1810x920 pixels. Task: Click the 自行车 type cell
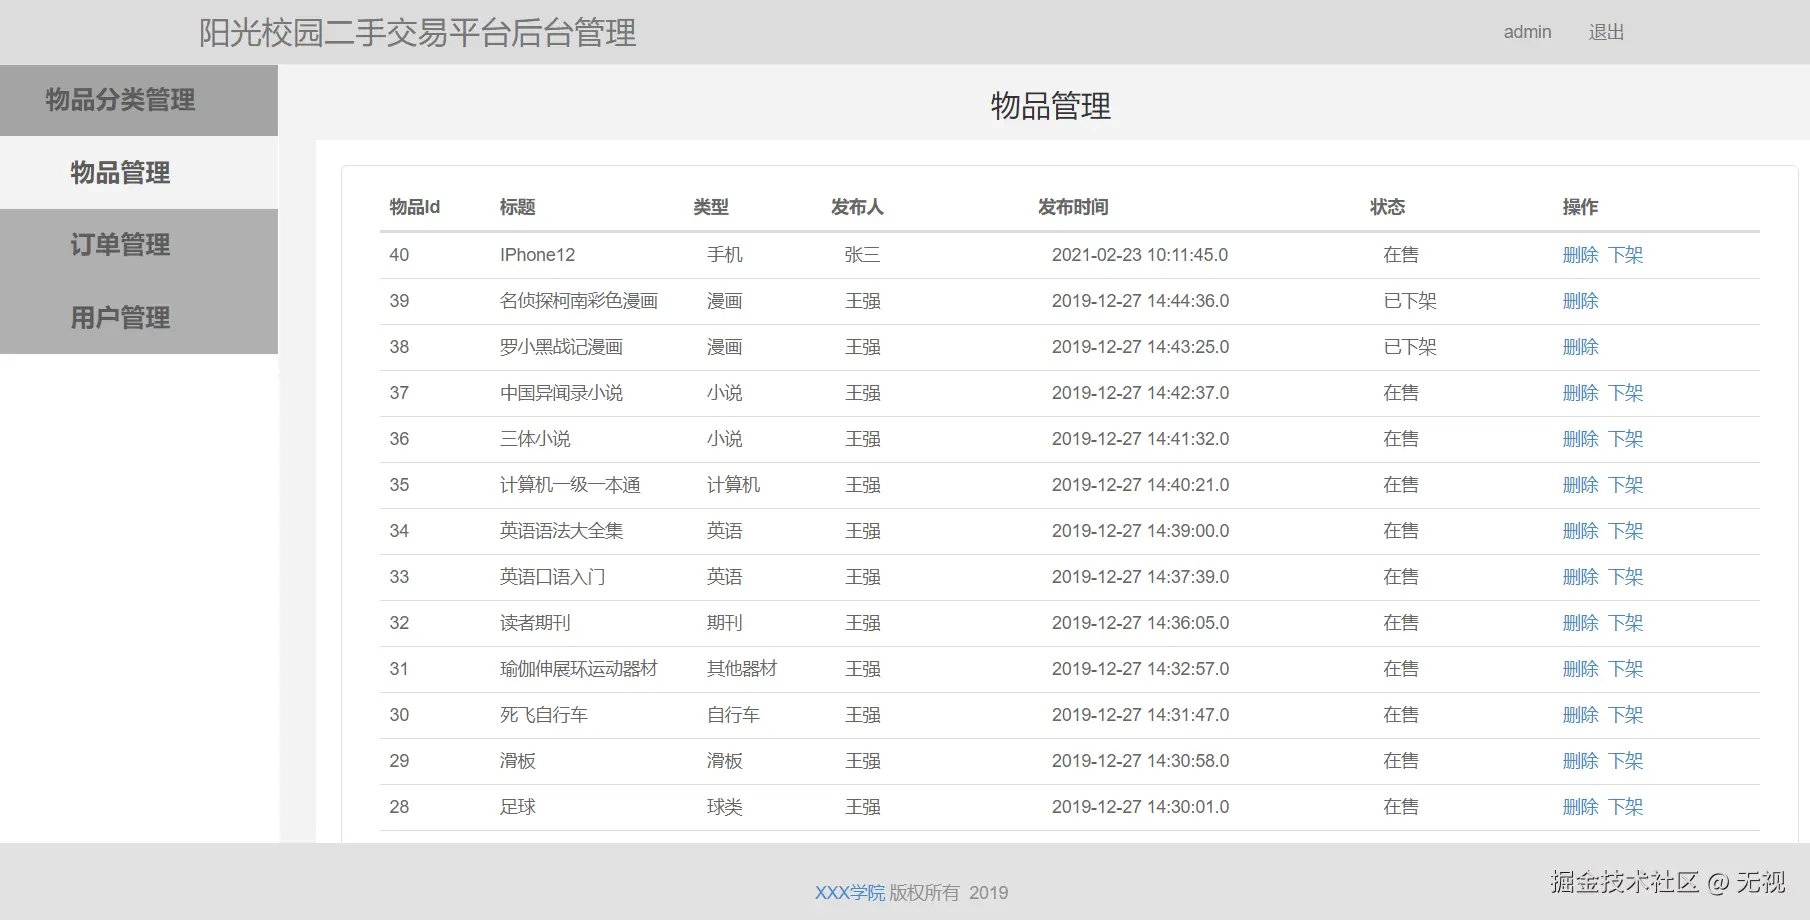tap(733, 715)
